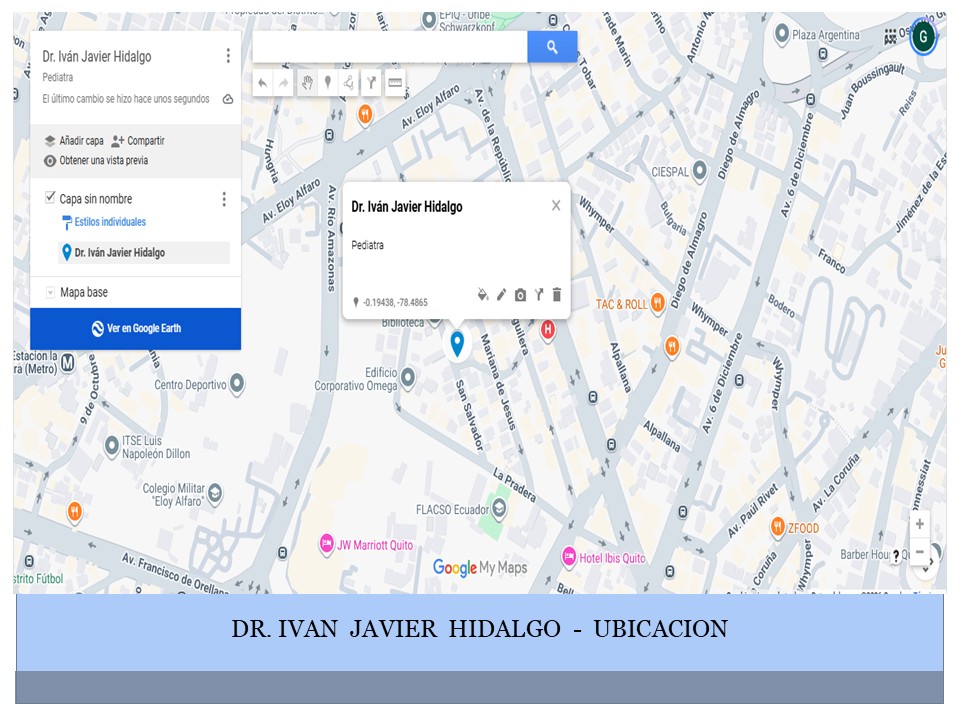Click the paint bucket style icon
The width and height of the screenshot is (960, 720).
point(483,295)
